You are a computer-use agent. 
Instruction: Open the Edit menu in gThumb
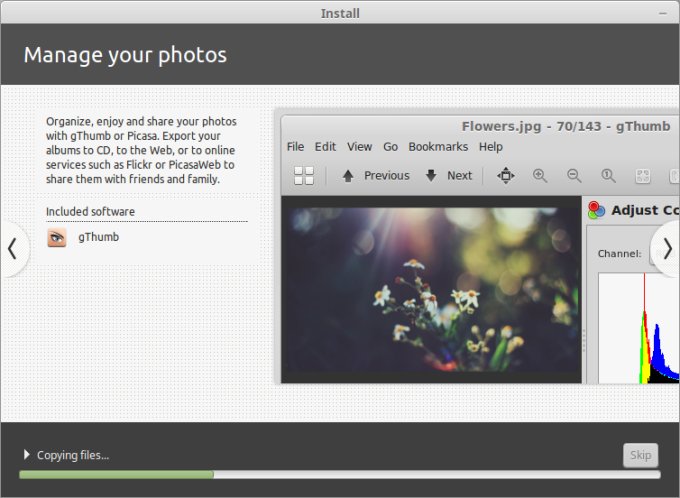click(x=325, y=147)
